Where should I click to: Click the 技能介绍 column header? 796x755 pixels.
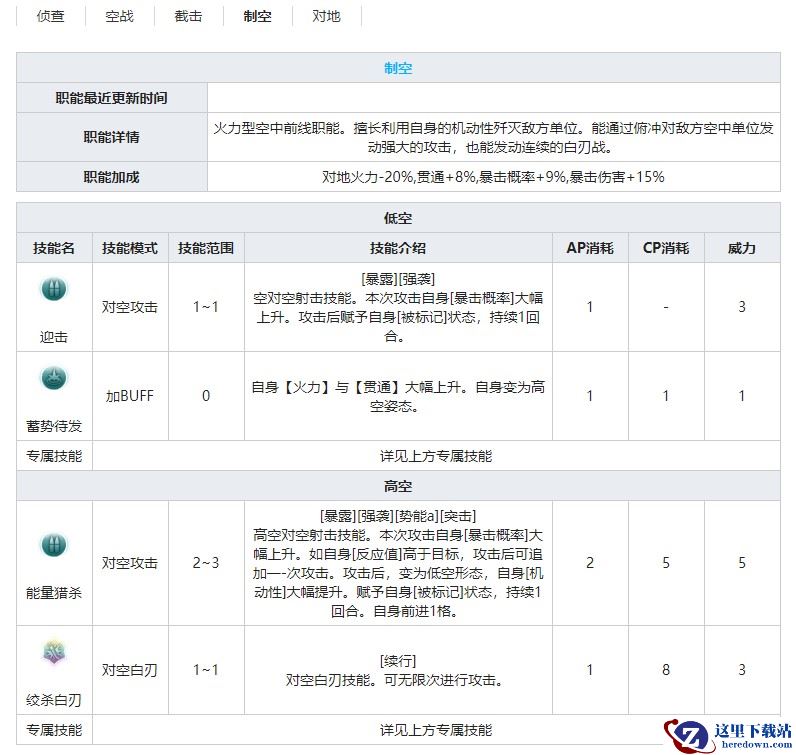click(398, 248)
